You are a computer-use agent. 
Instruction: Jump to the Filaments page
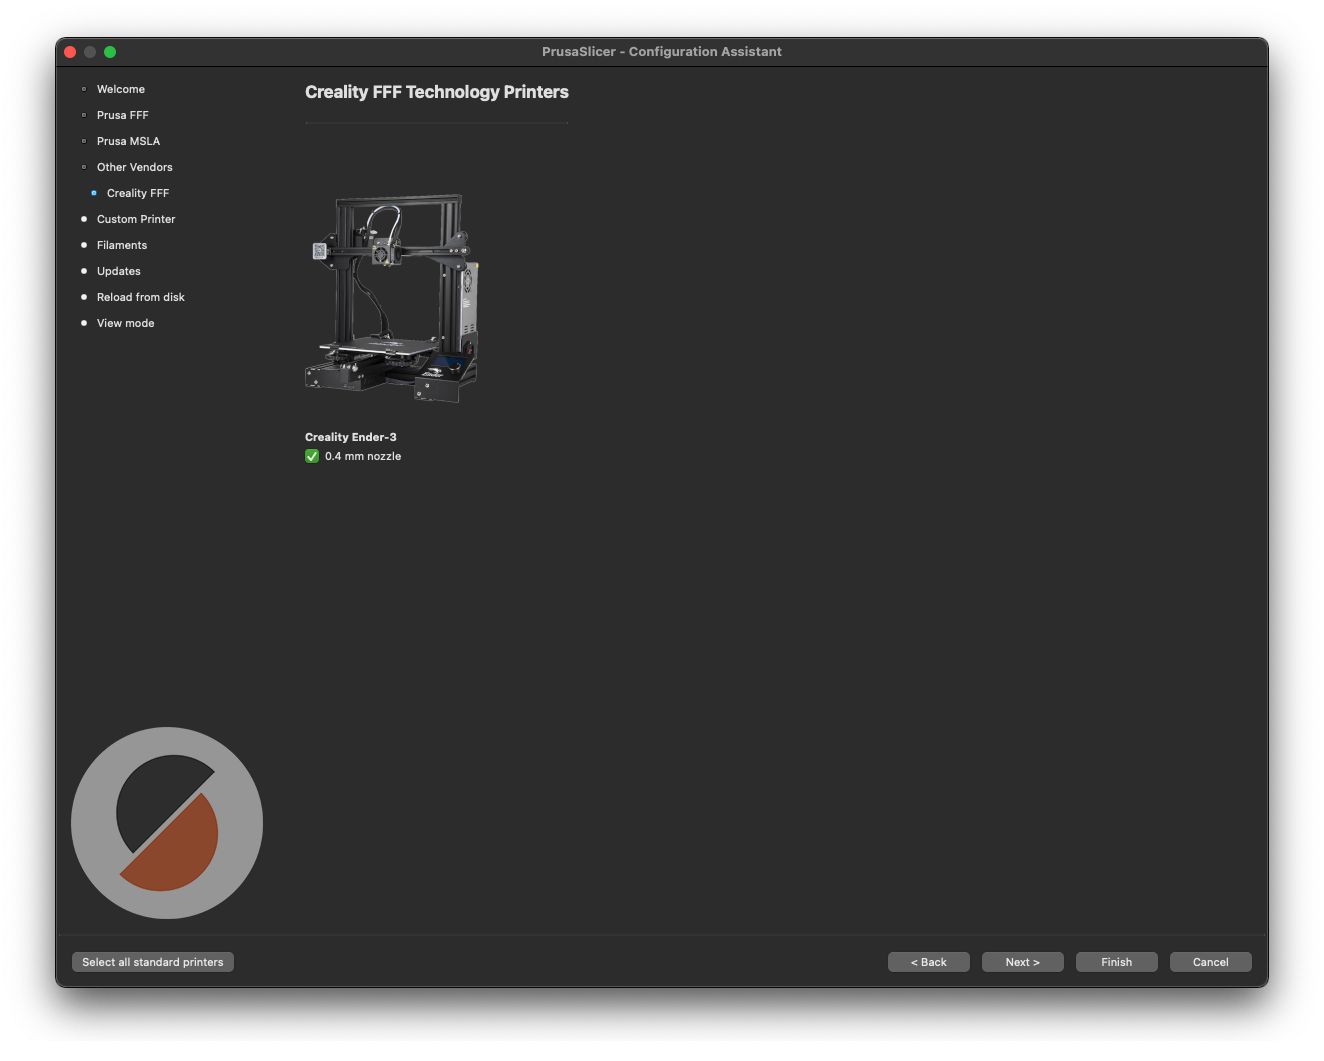point(122,245)
